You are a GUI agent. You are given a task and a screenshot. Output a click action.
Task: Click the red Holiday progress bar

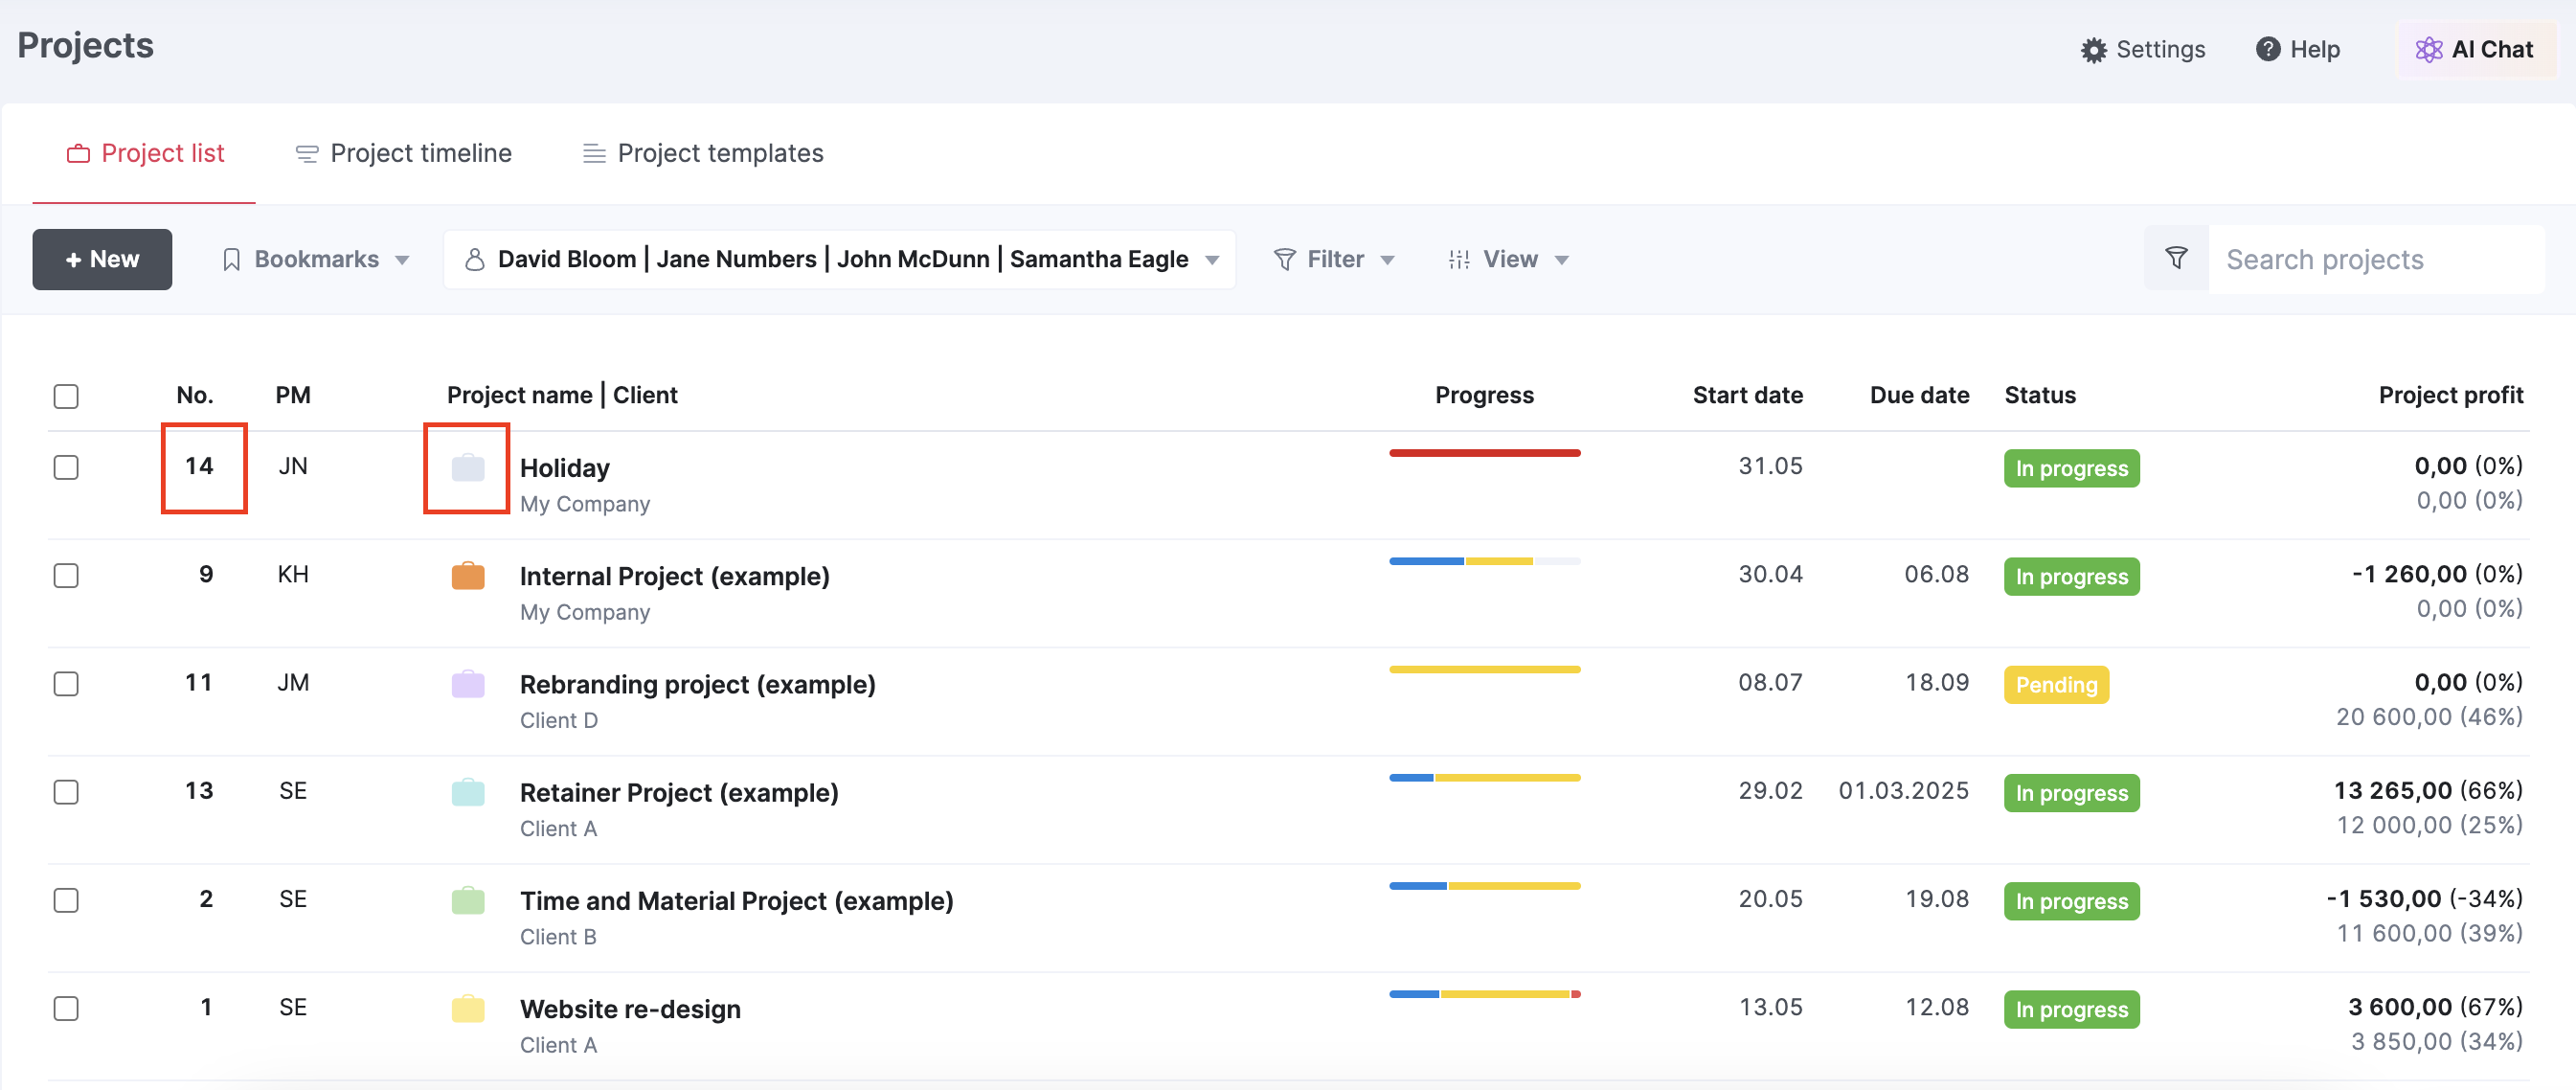pyautogui.click(x=1485, y=453)
